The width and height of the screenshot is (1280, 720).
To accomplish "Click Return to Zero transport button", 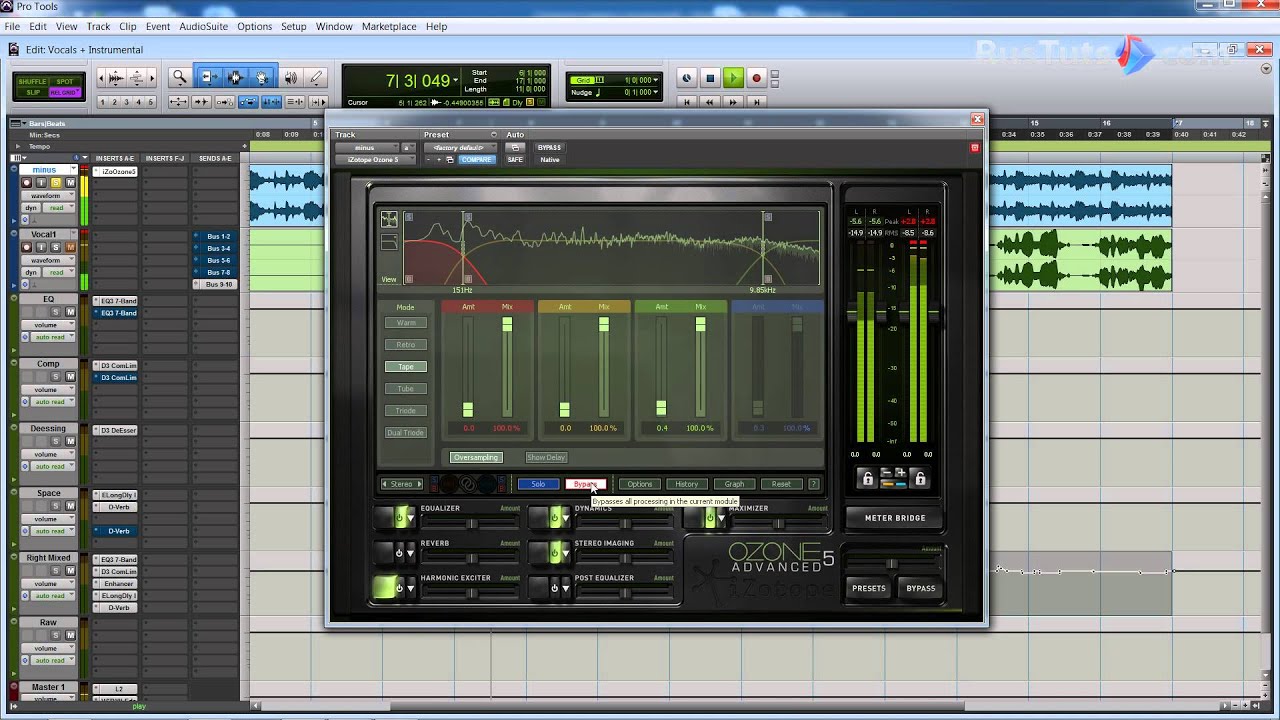I will coord(687,101).
